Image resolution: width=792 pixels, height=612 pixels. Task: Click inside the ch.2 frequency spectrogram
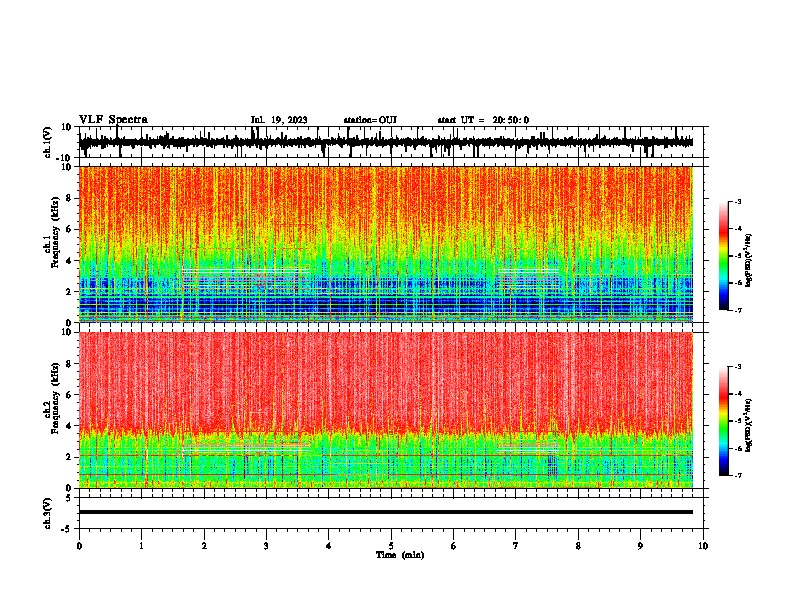coord(386,410)
